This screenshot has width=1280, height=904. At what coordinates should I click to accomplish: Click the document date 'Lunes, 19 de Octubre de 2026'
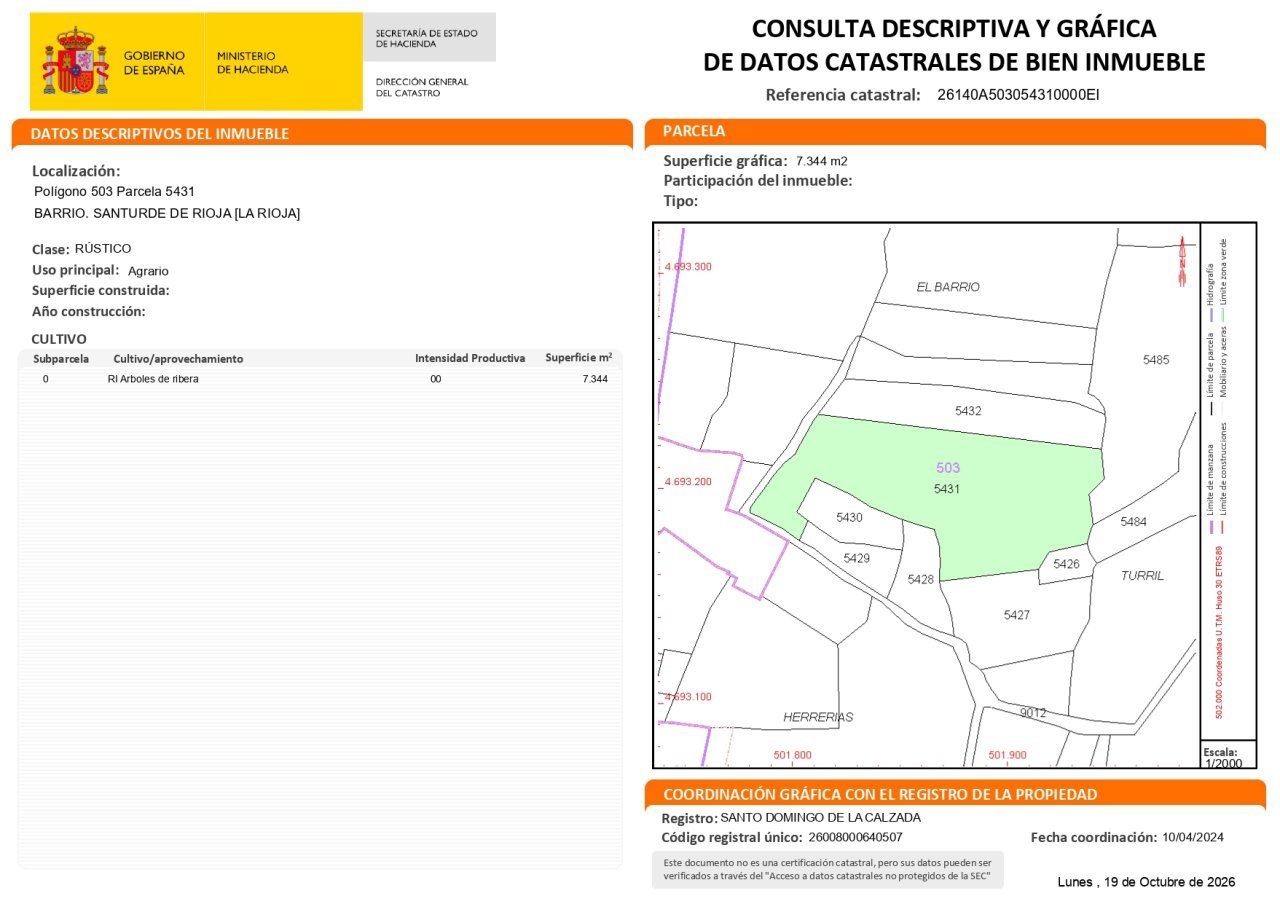pyautogui.click(x=1146, y=882)
